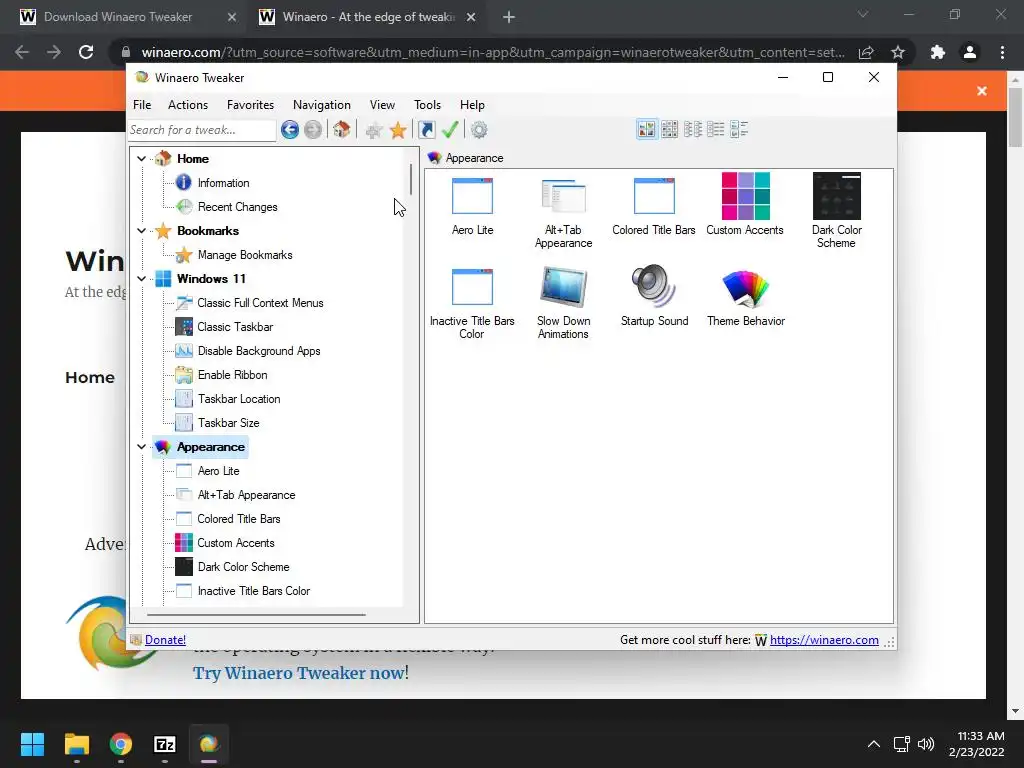Click the tree pane horizontal scrollbar
The height and width of the screenshot is (768, 1024).
click(x=256, y=615)
